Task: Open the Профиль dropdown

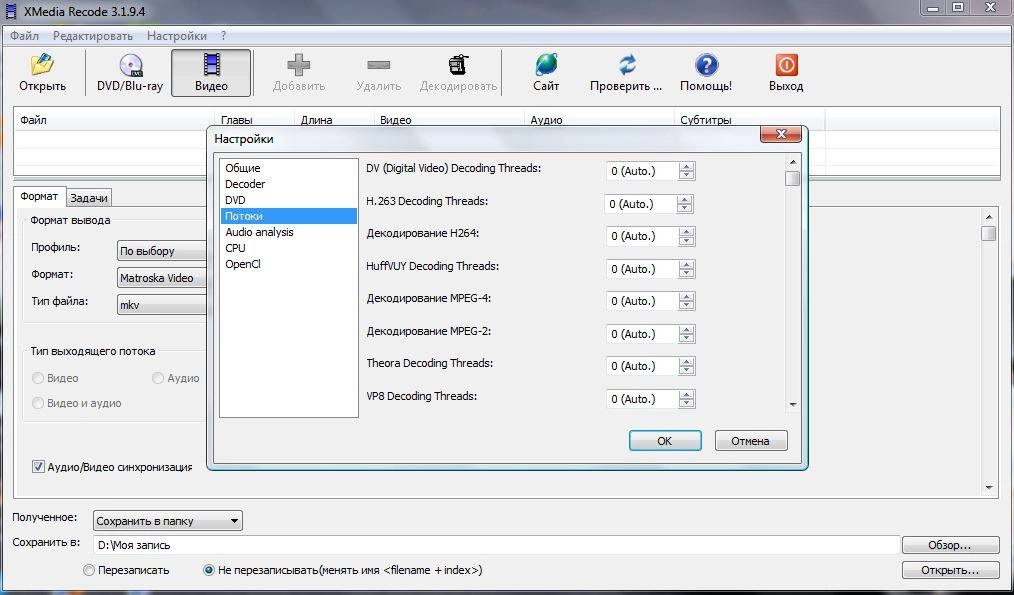Action: pyautogui.click(x=162, y=251)
